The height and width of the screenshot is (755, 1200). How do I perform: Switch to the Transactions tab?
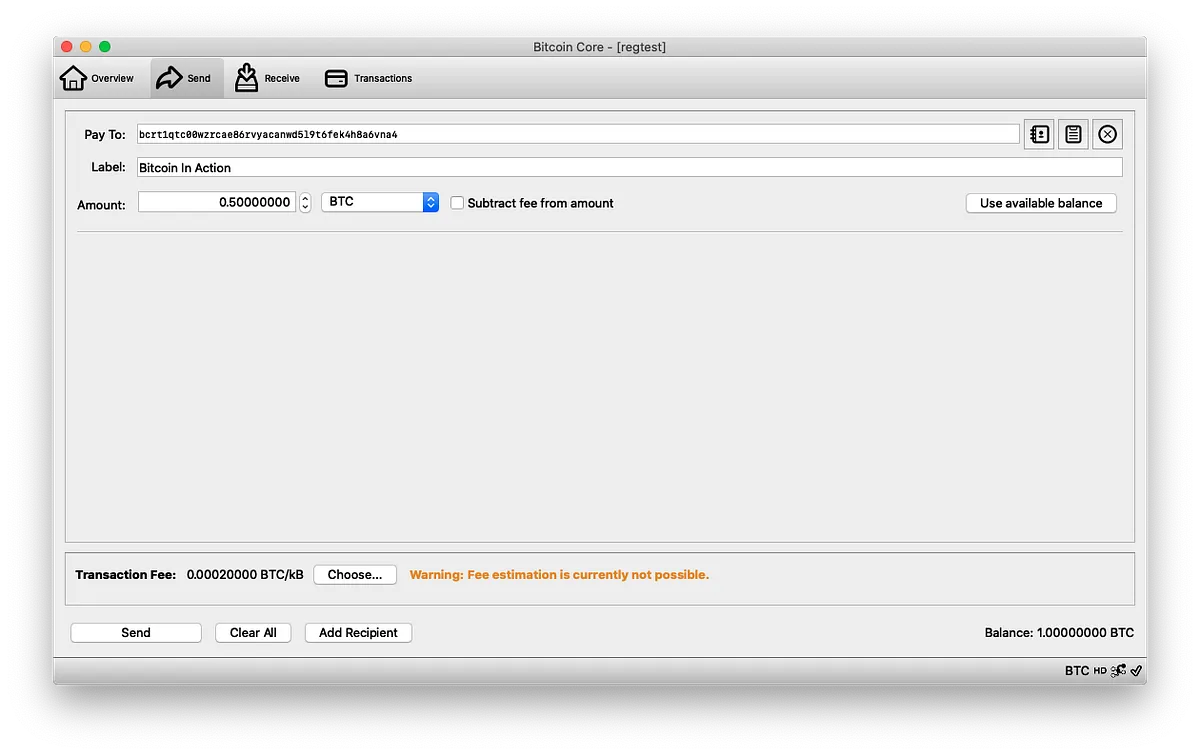tap(369, 77)
